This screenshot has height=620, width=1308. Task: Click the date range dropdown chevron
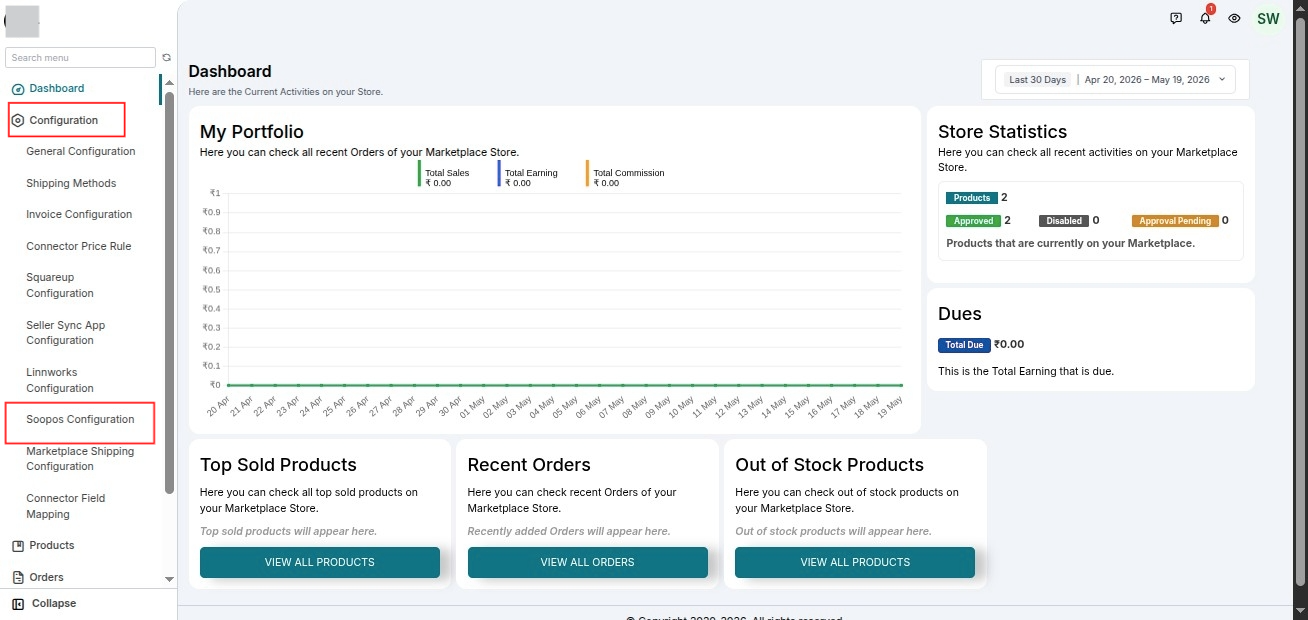tap(1222, 80)
